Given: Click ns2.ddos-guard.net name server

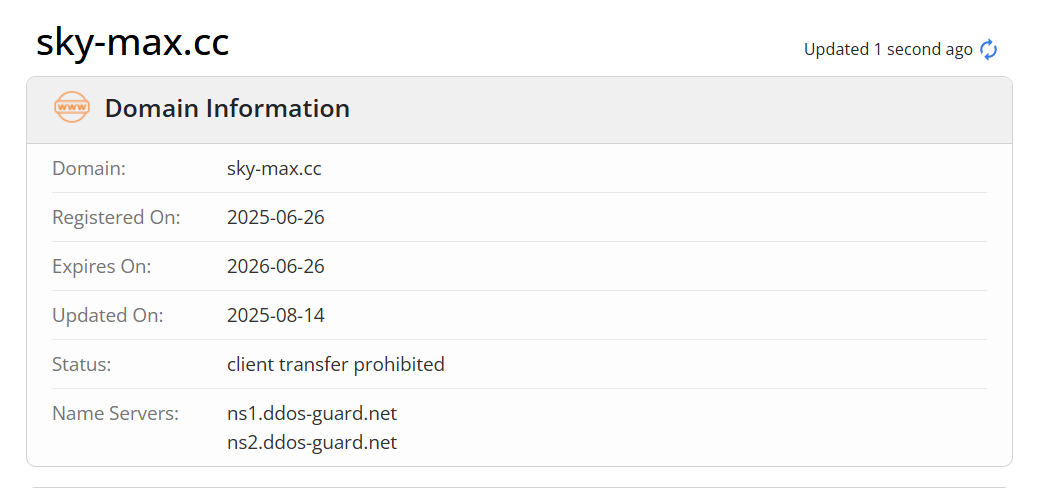Looking at the screenshot, I should [x=312, y=442].
